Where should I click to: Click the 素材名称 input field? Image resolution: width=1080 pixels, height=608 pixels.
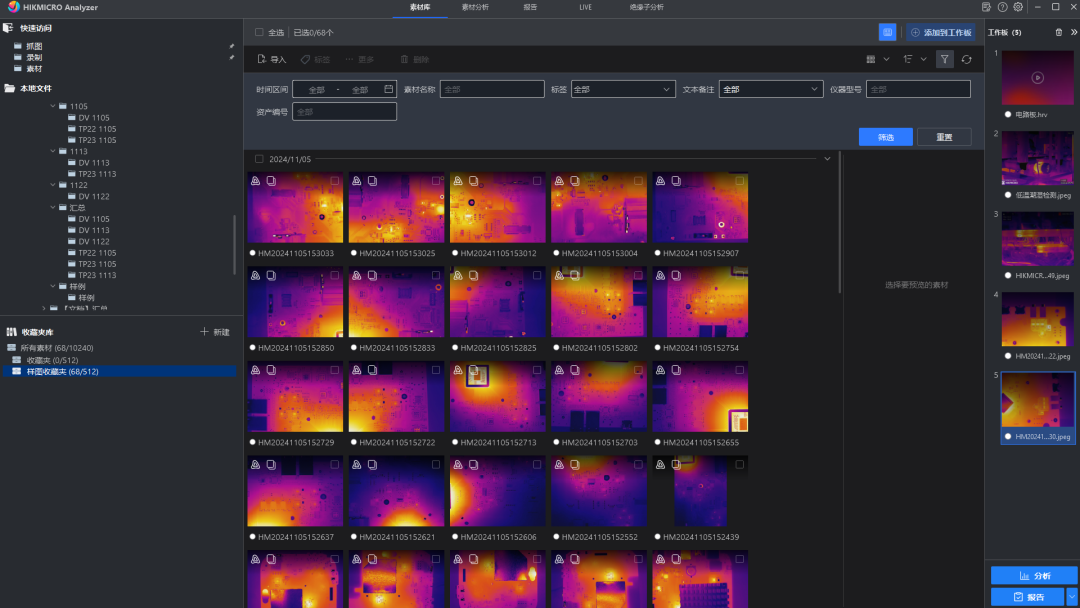(491, 89)
